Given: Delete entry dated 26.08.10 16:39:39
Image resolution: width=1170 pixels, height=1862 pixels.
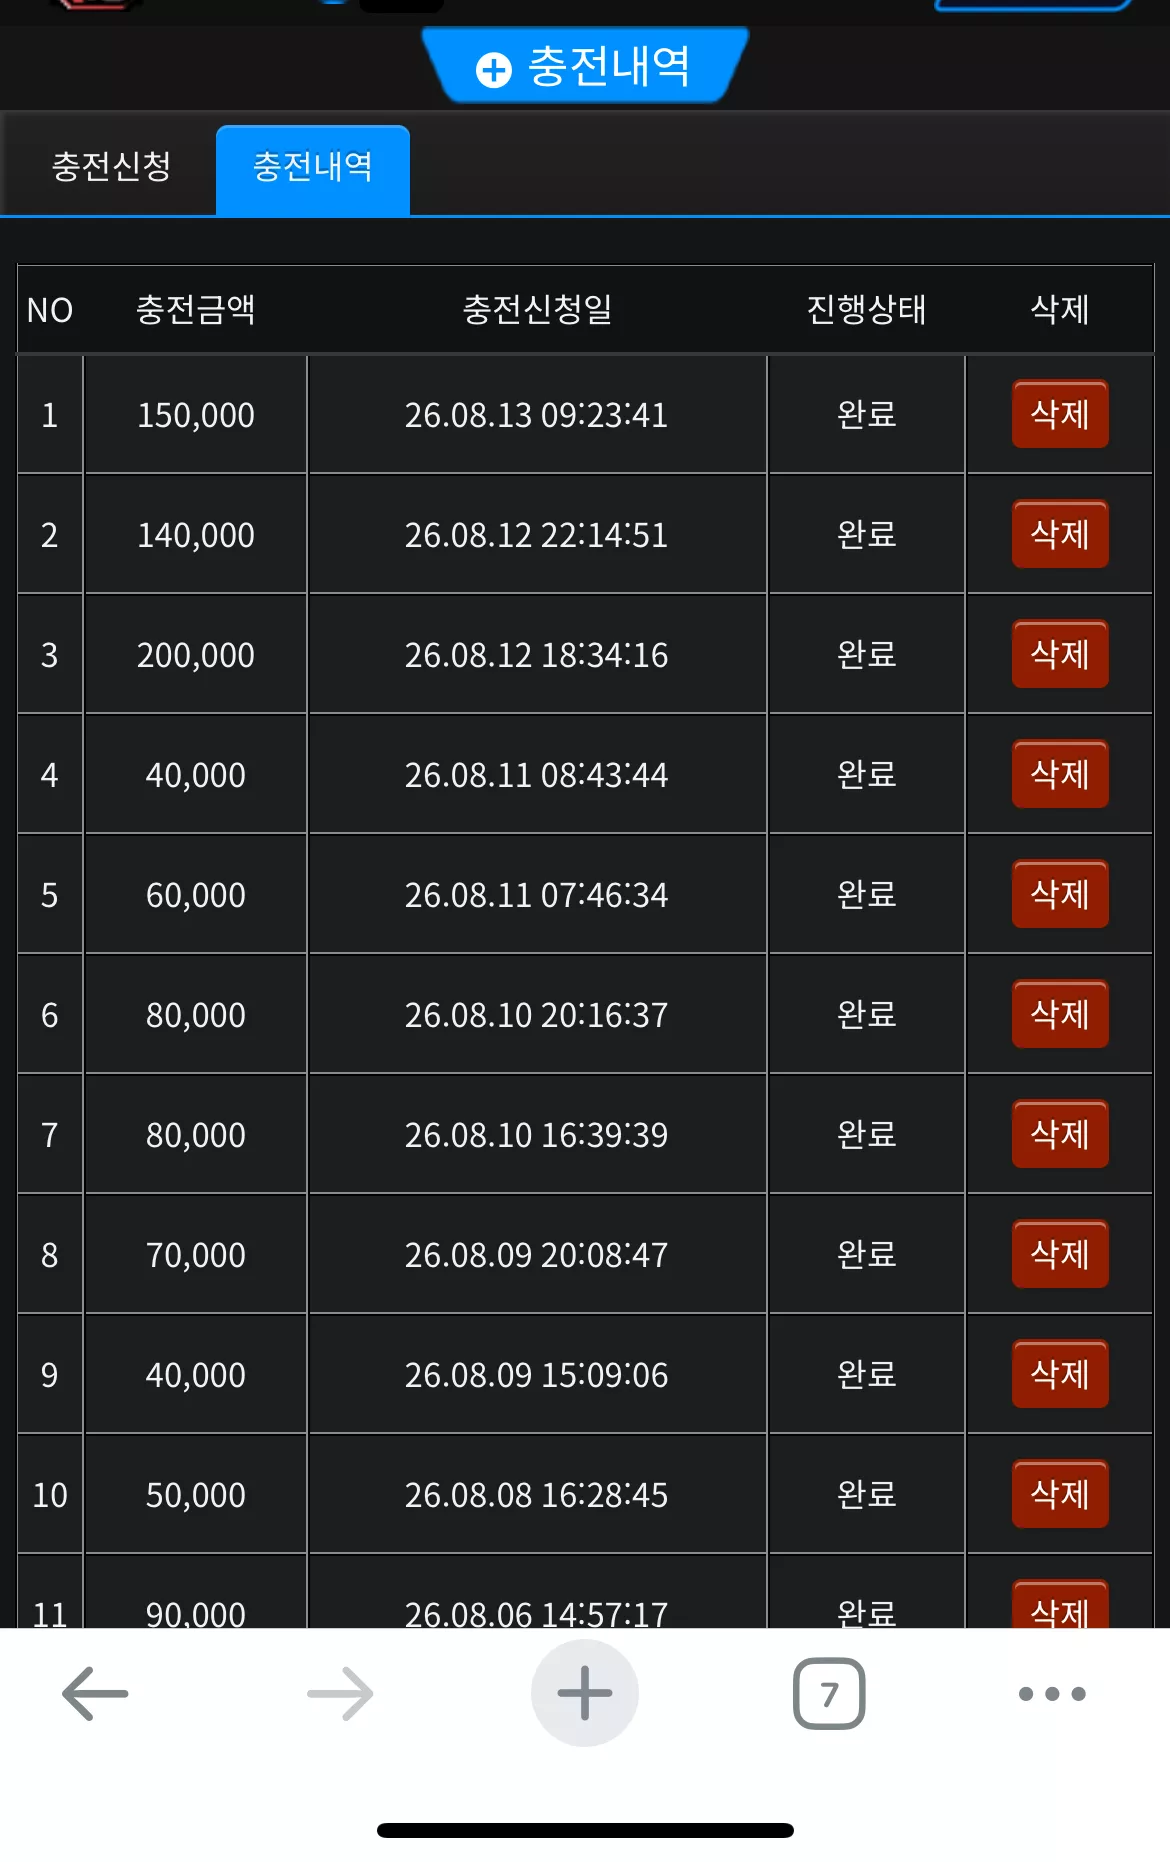Looking at the screenshot, I should tap(1060, 1134).
